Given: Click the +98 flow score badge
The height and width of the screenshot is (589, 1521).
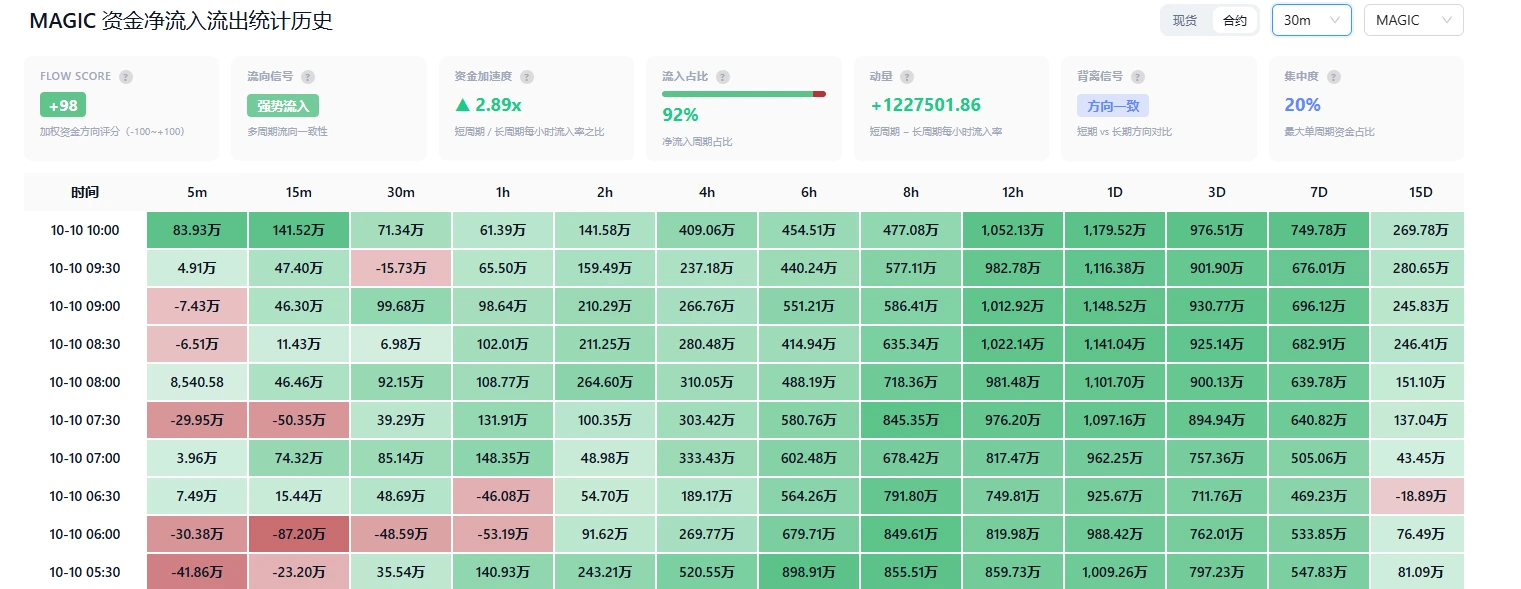Looking at the screenshot, I should pyautogui.click(x=63, y=106).
